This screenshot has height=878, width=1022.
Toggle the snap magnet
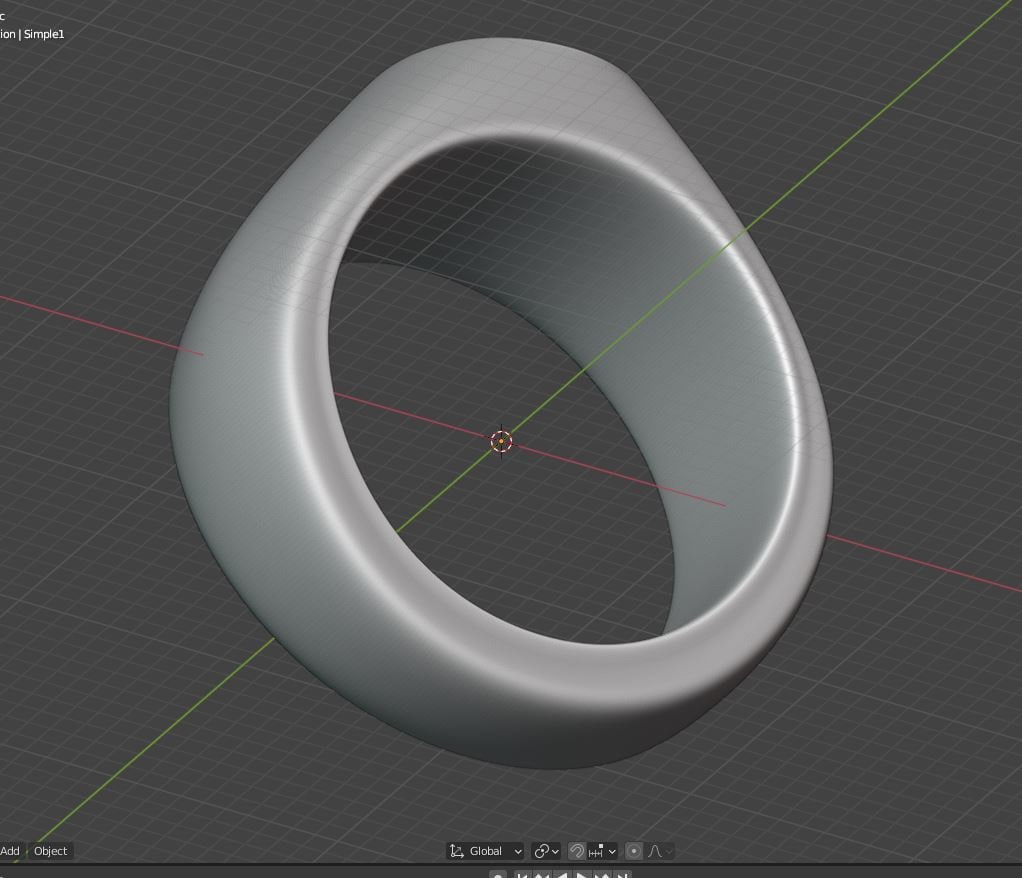(x=576, y=851)
